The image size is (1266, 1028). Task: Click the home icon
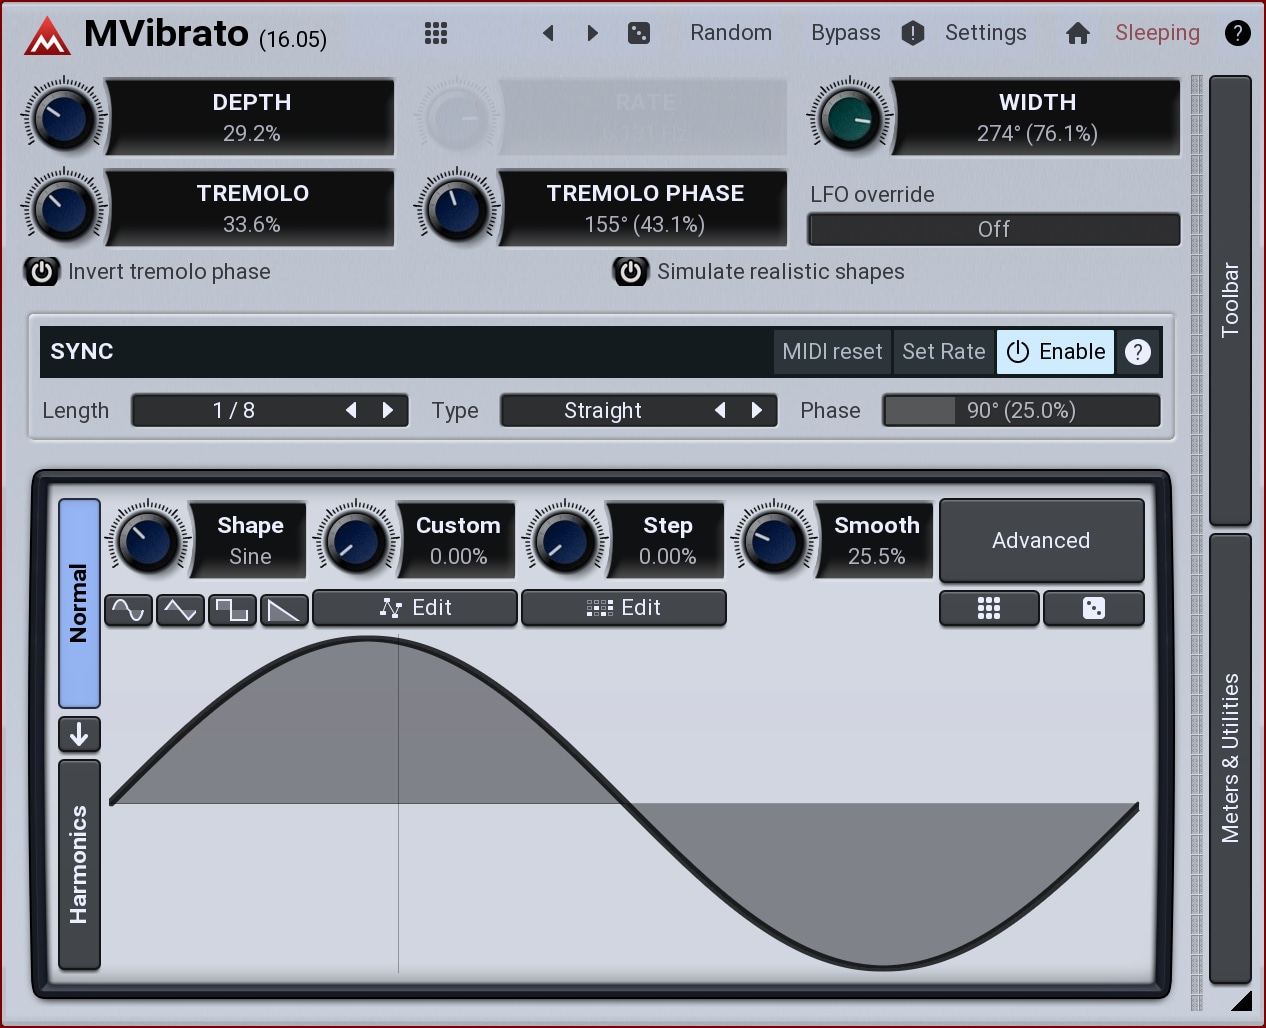coord(1077,33)
